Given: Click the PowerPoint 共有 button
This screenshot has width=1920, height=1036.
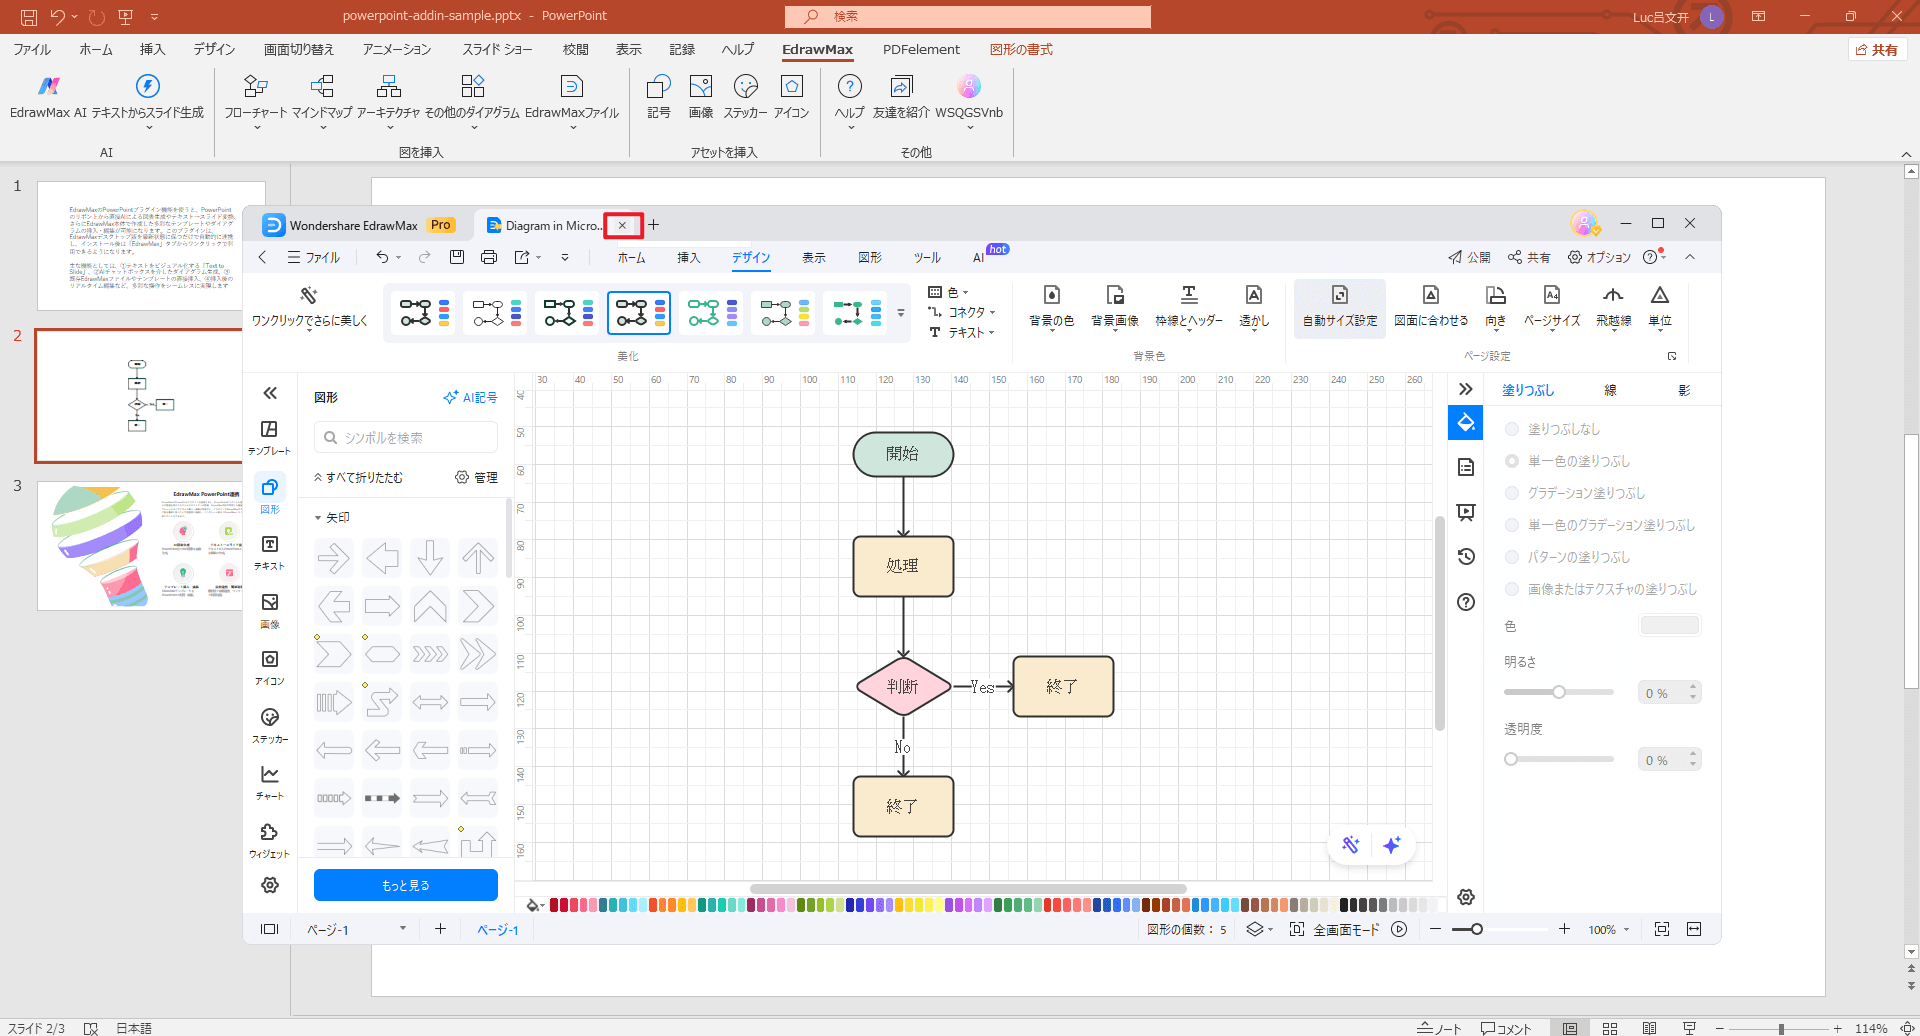Looking at the screenshot, I should pyautogui.click(x=1877, y=50).
